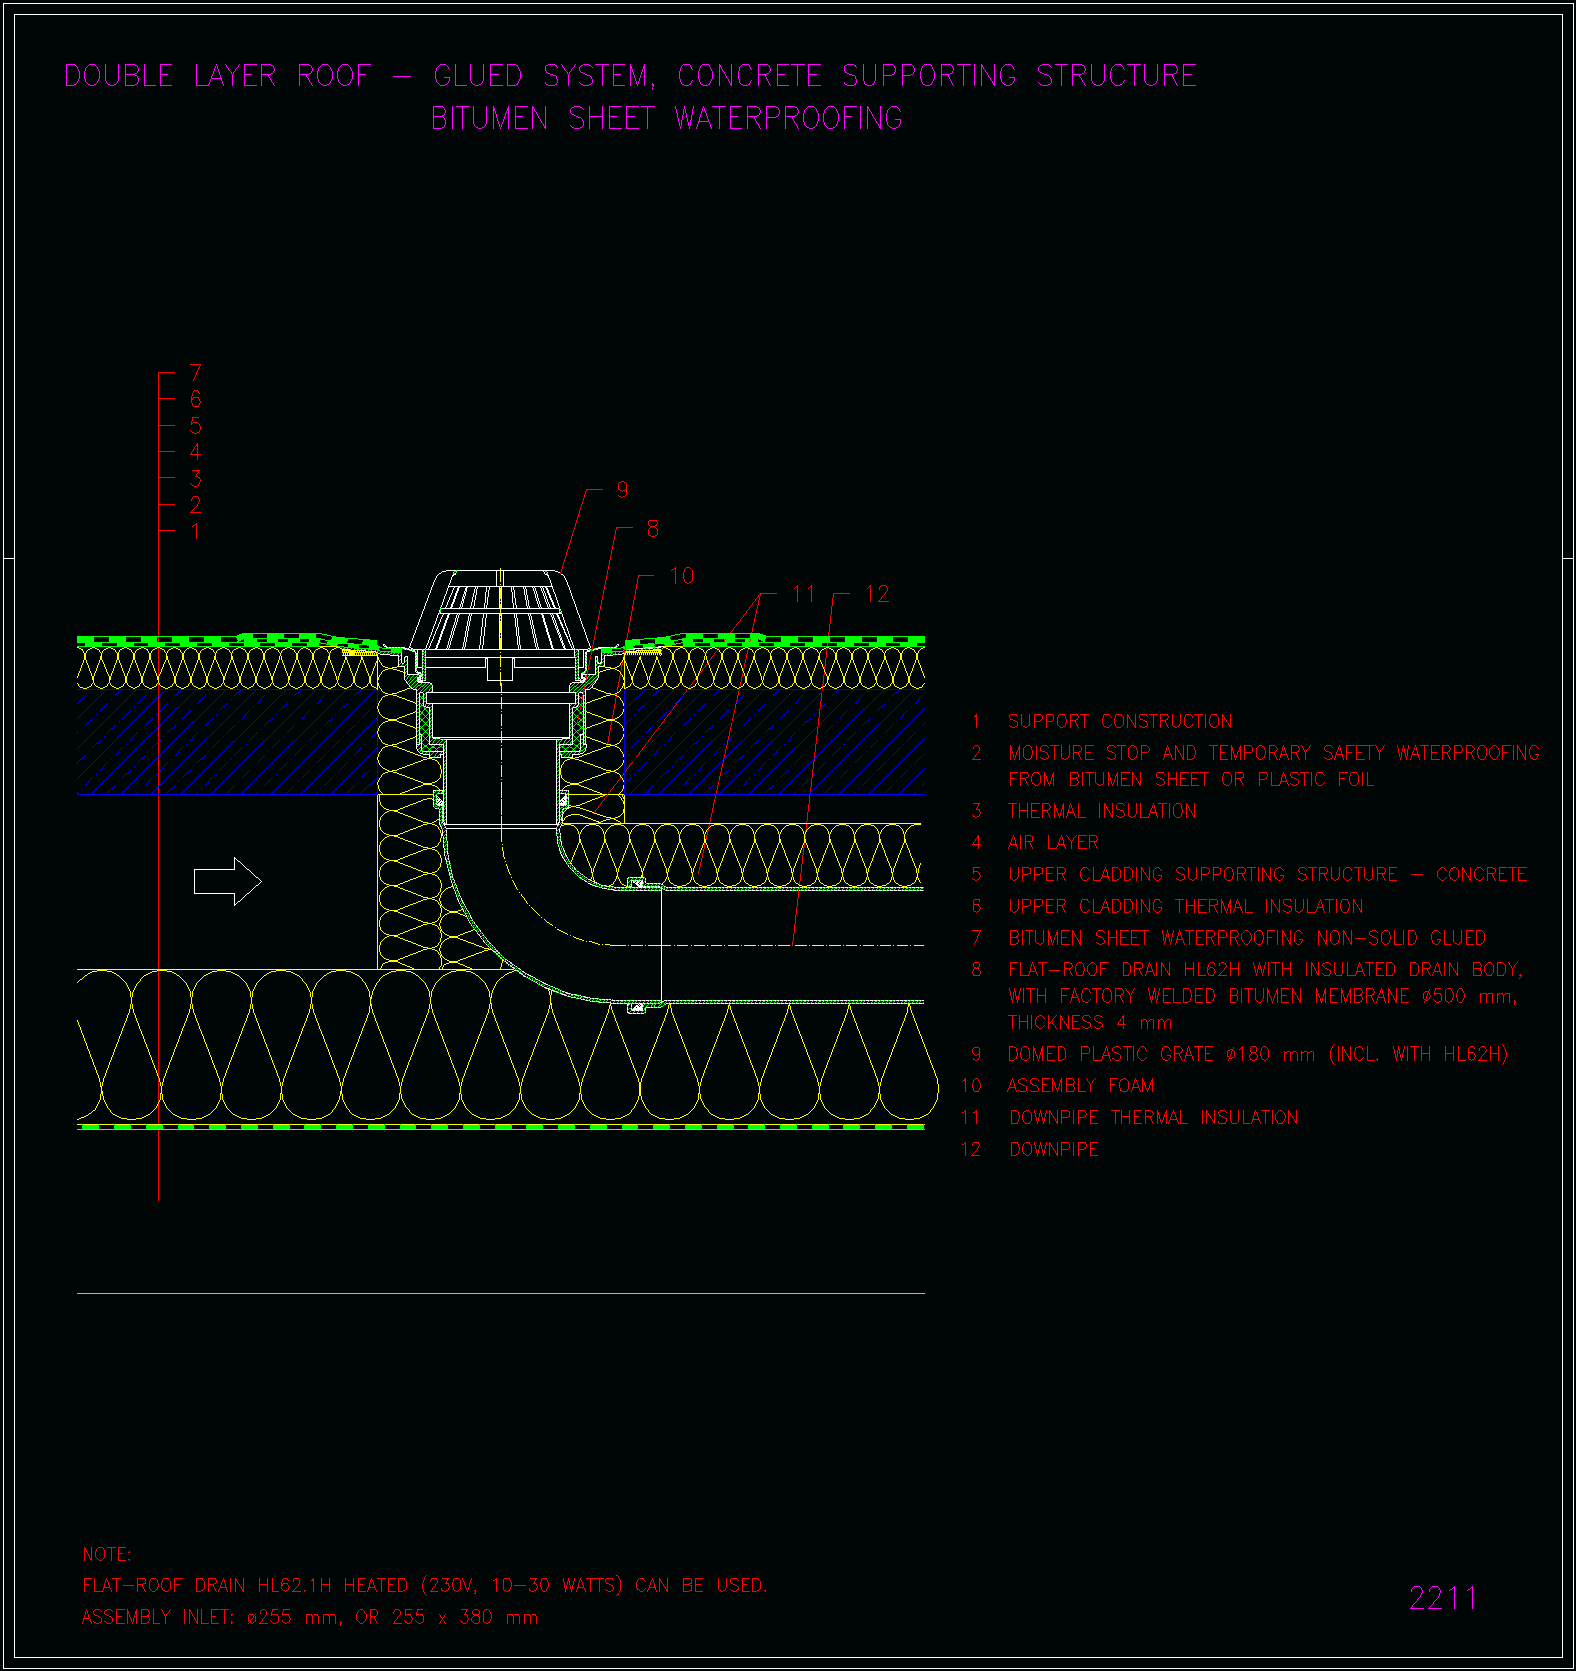Click legend entry '1 SUPPORT CONSTRUCTION'
Image resolution: width=1576 pixels, height=1671 pixels.
pos(1101,721)
